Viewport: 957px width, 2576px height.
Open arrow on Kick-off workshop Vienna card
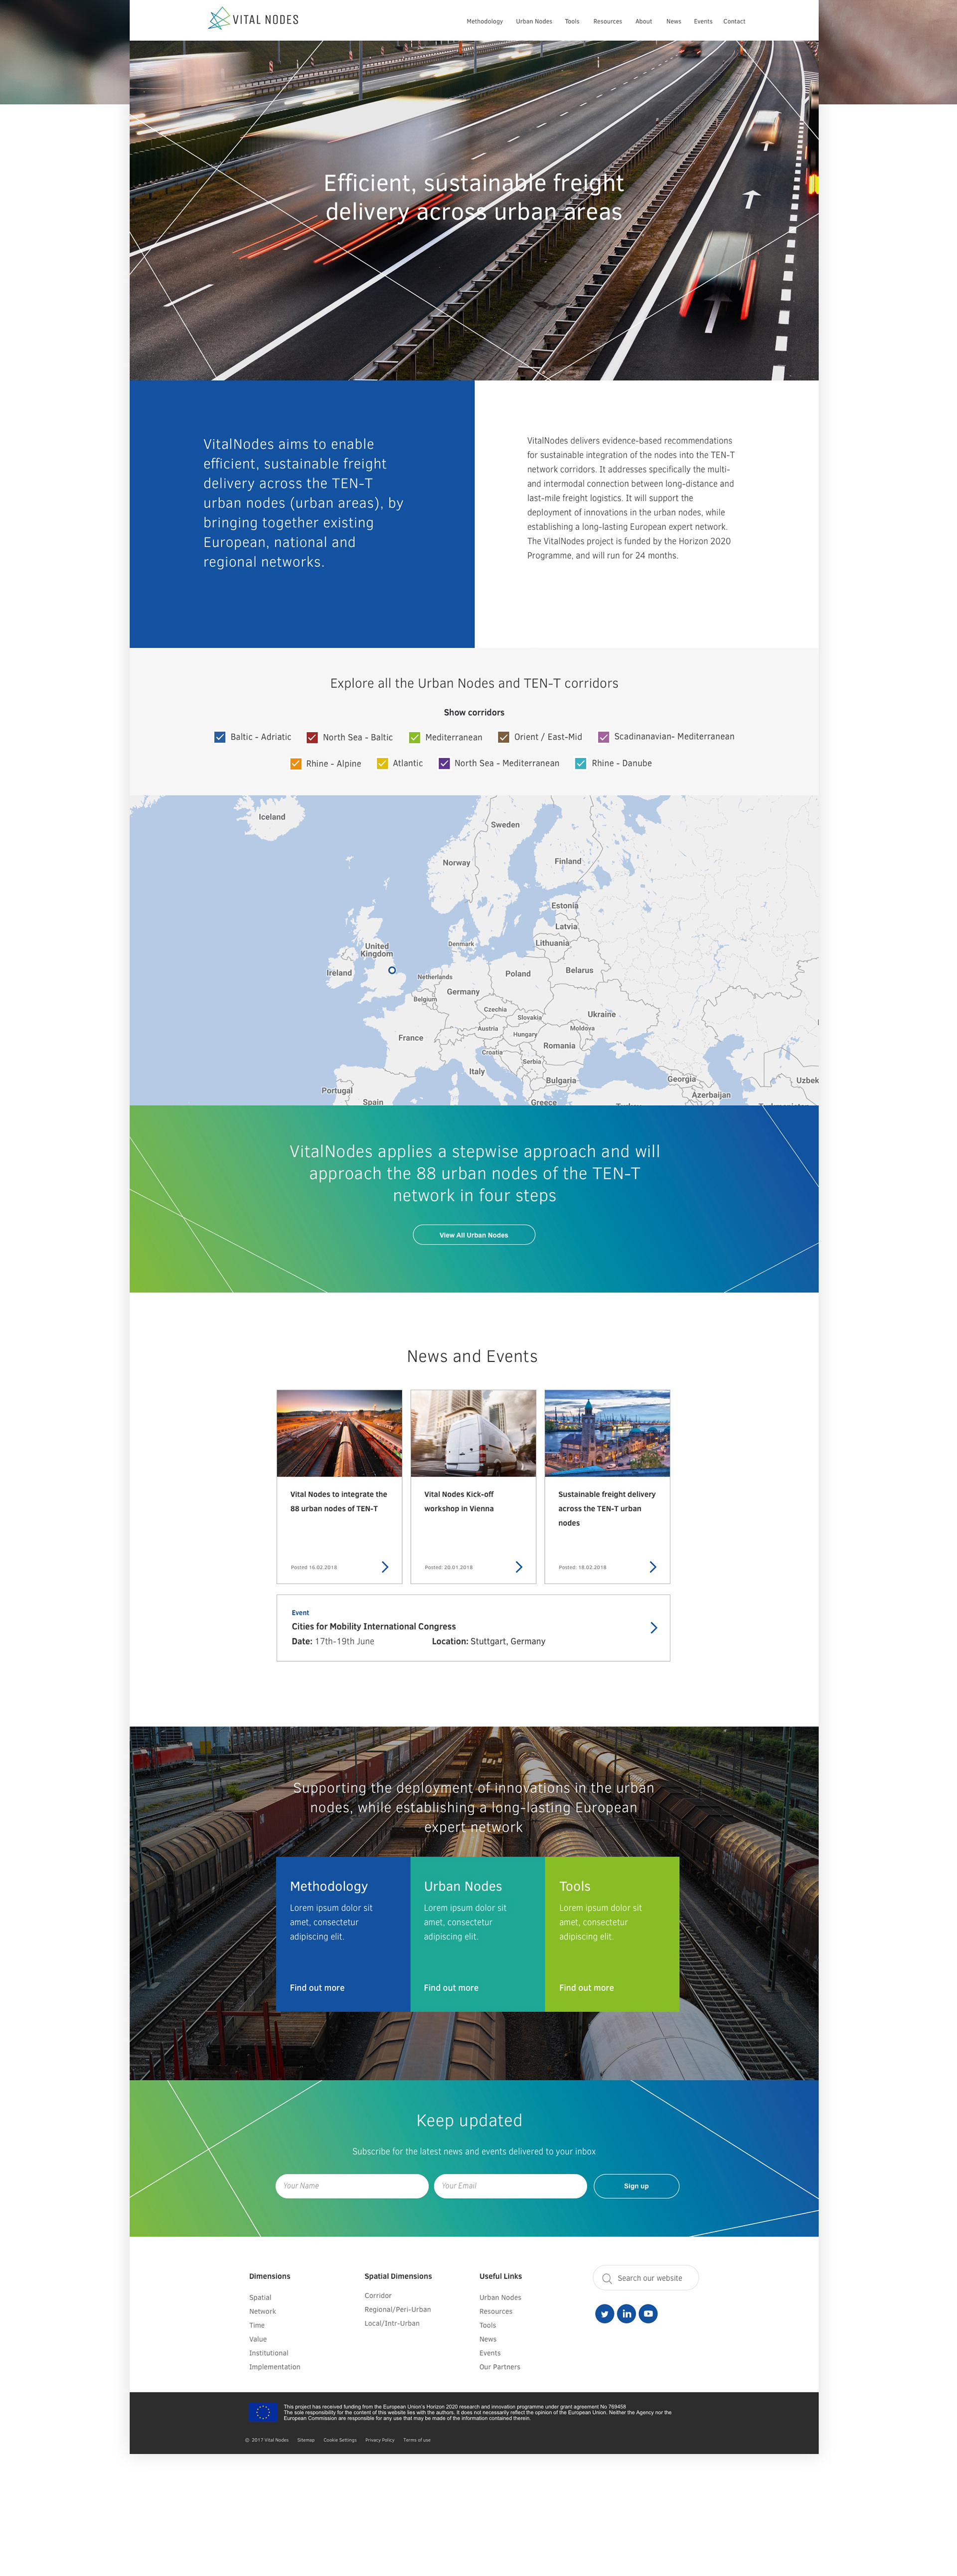(x=519, y=1567)
